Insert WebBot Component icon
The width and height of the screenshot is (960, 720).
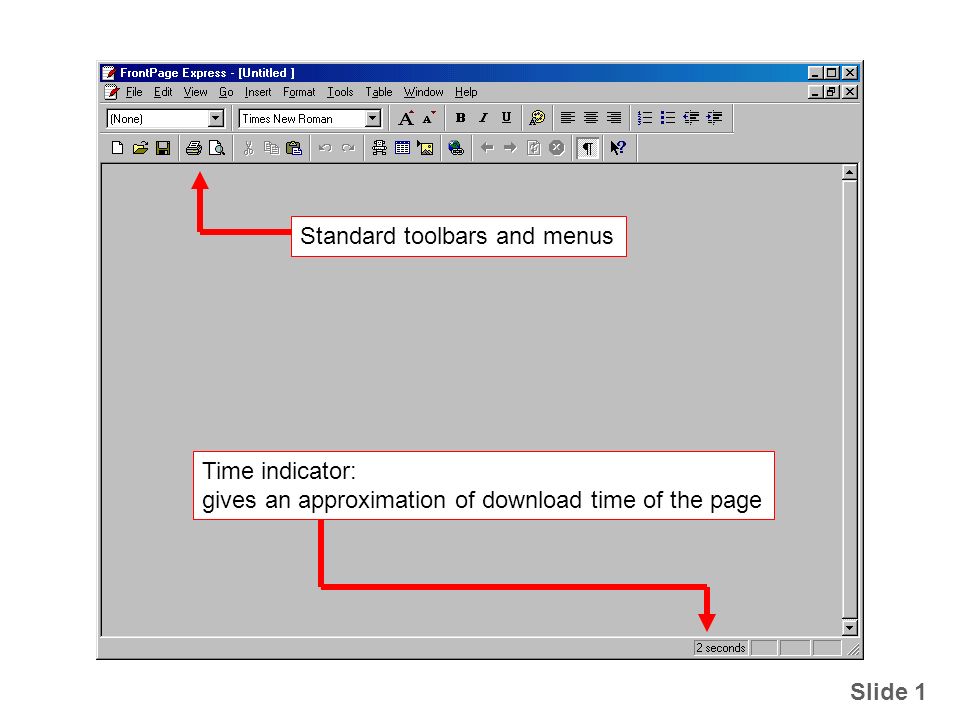tap(379, 148)
